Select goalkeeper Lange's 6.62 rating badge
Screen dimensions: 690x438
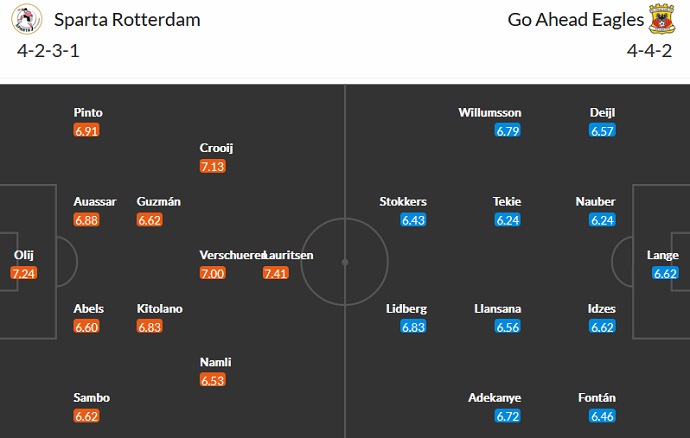tap(665, 273)
